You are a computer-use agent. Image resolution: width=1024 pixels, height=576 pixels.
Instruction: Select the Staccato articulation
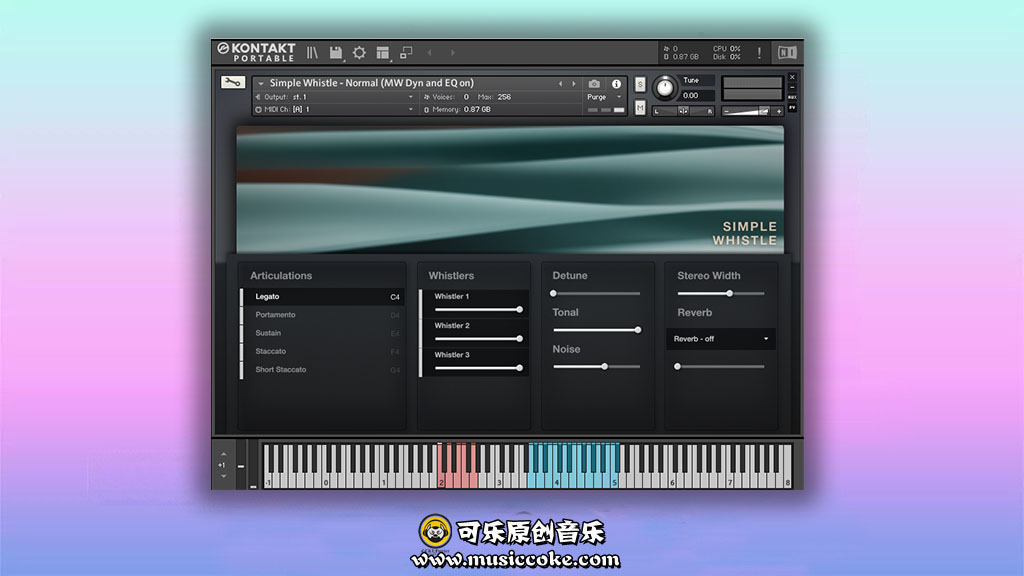(323, 351)
